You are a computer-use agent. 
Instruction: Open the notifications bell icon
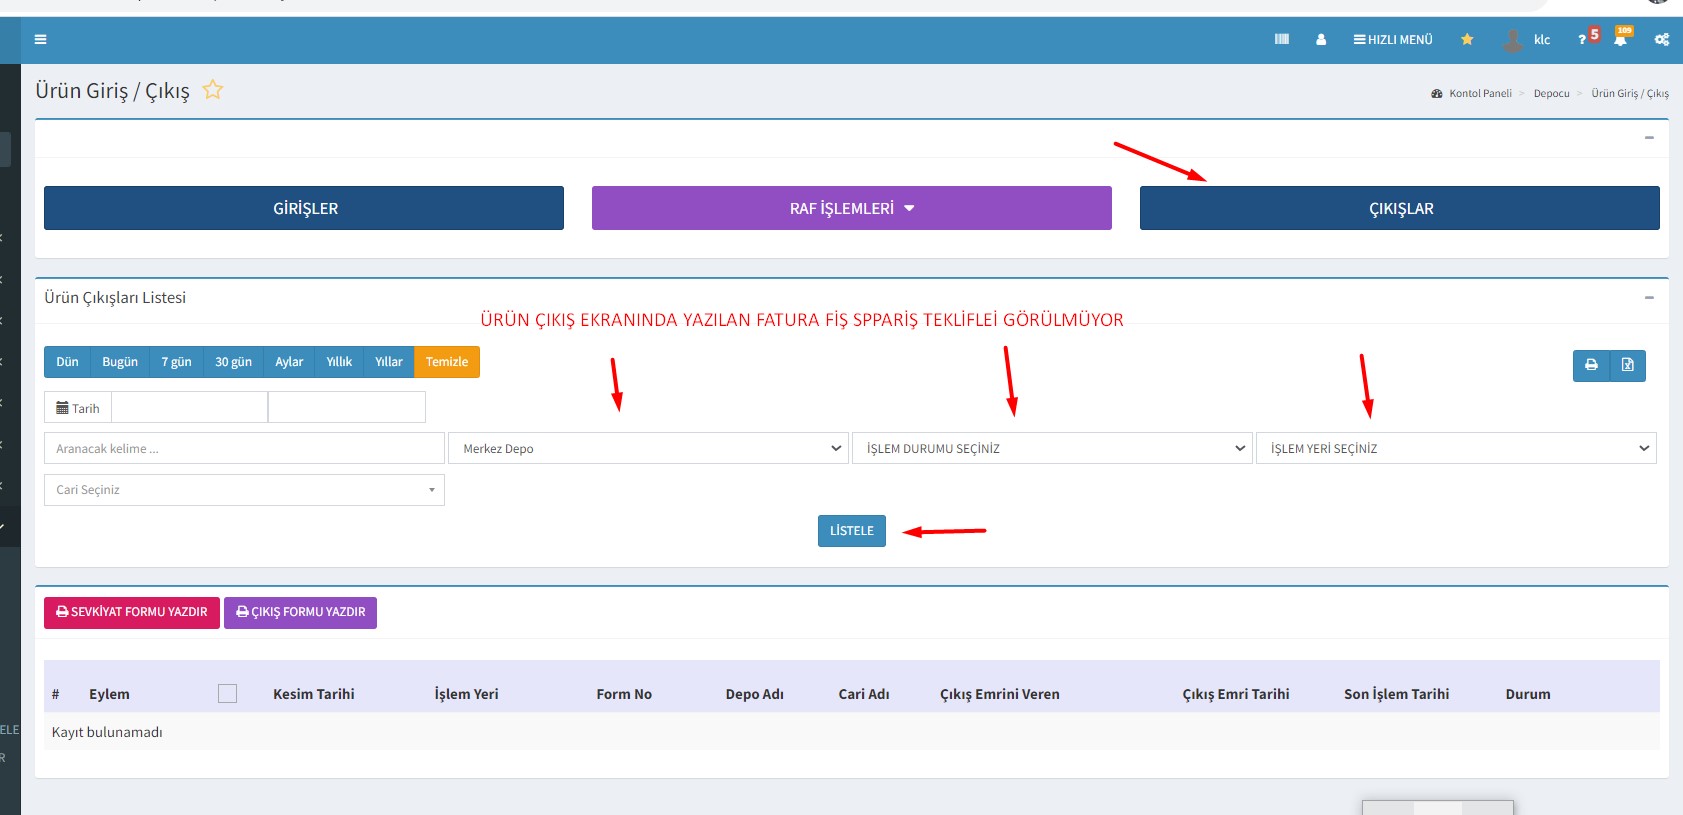[1620, 40]
